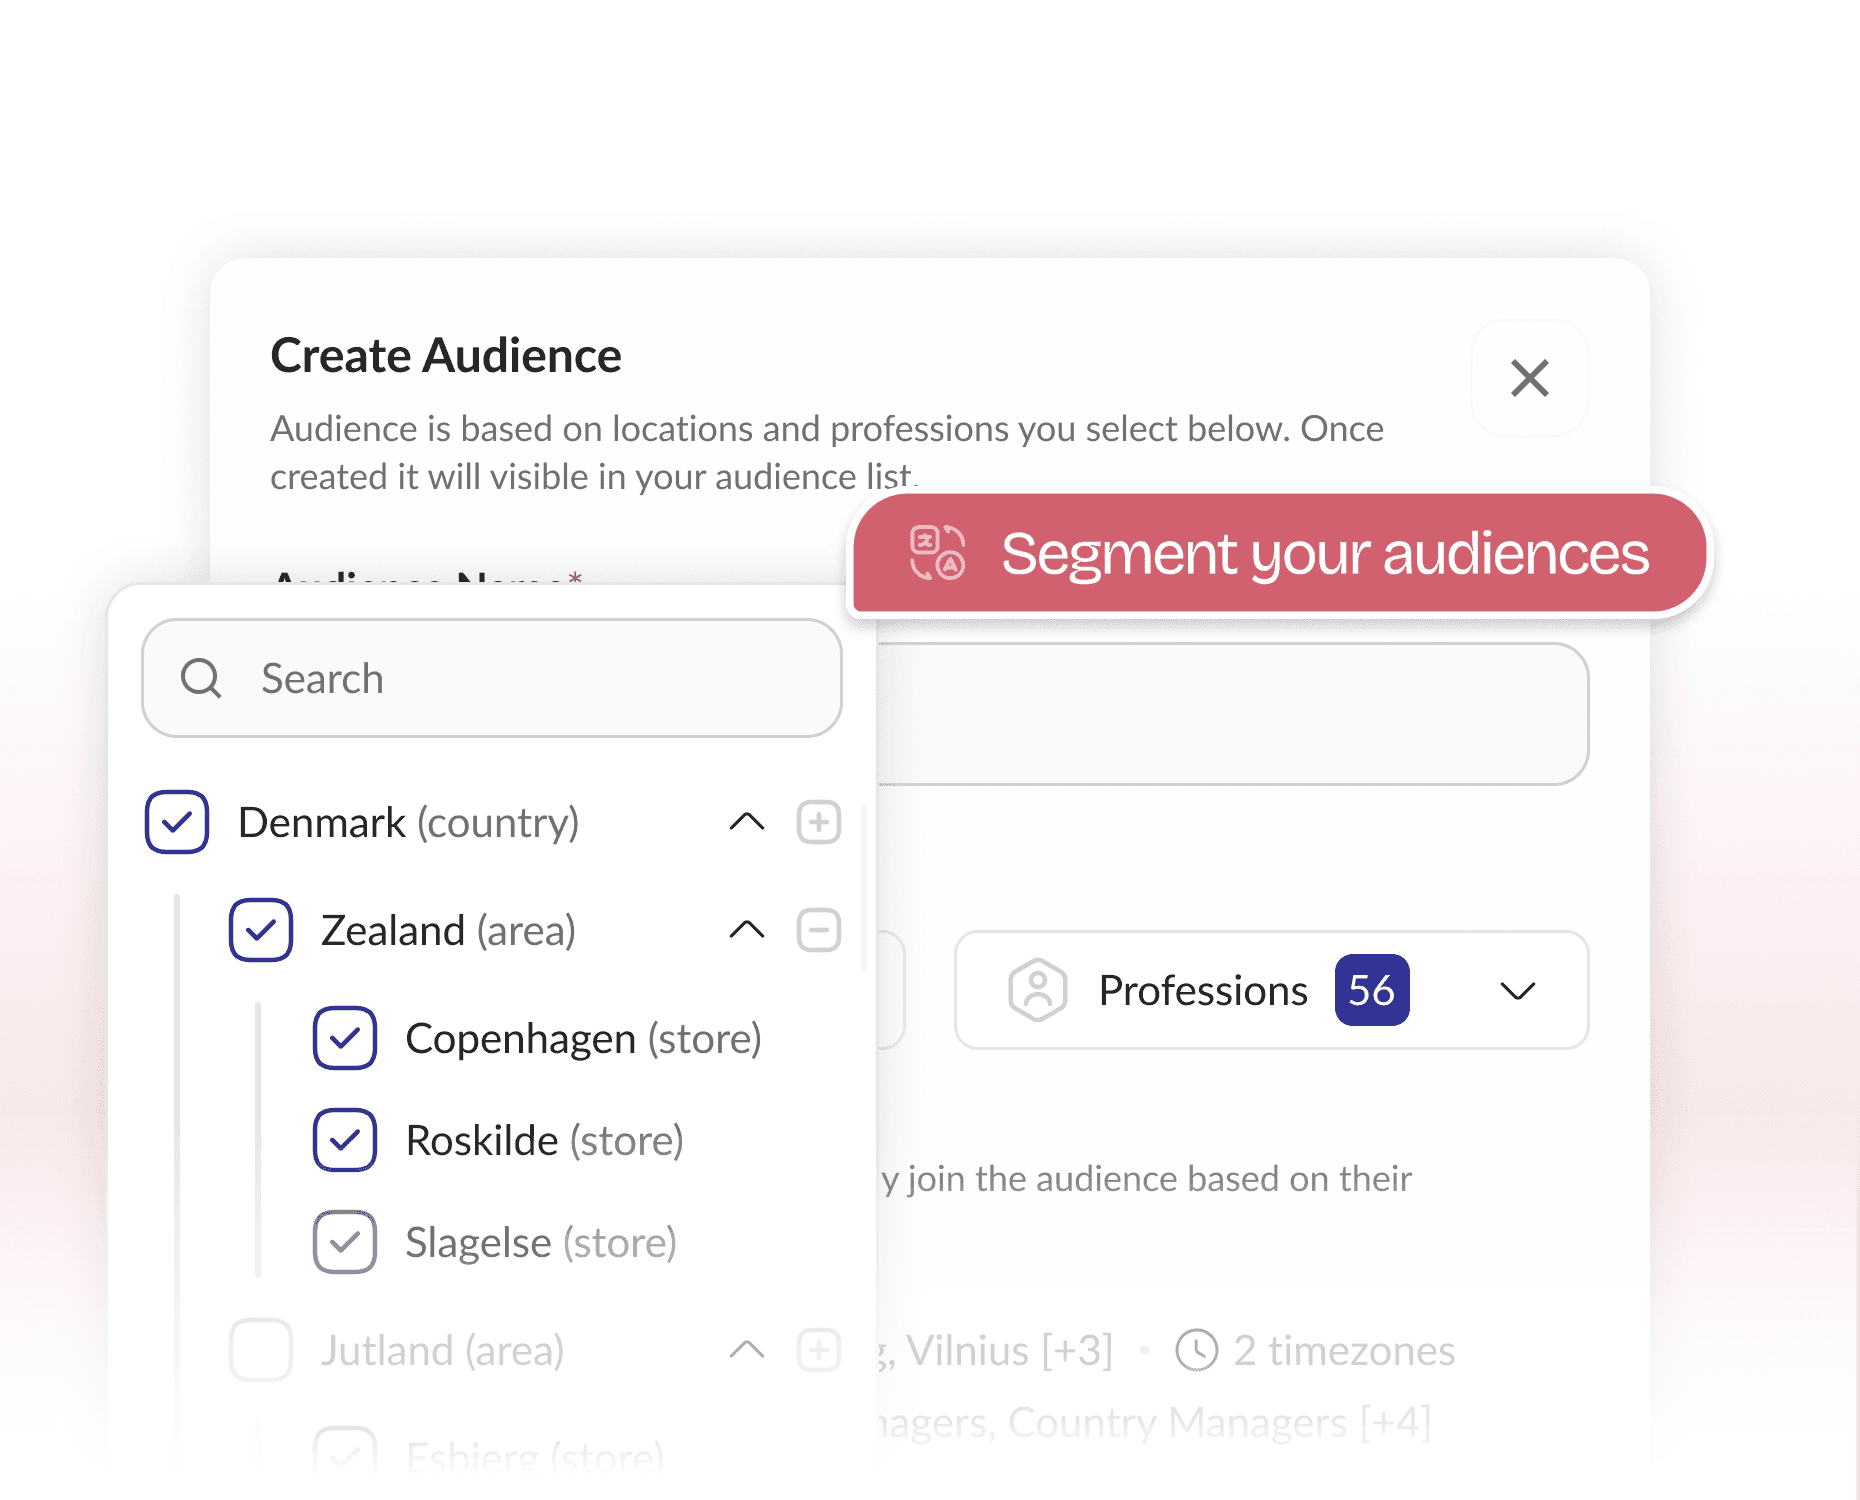Uncheck the Zealand (area) checkbox
Screen dimensions: 1860x1500
point(261,930)
